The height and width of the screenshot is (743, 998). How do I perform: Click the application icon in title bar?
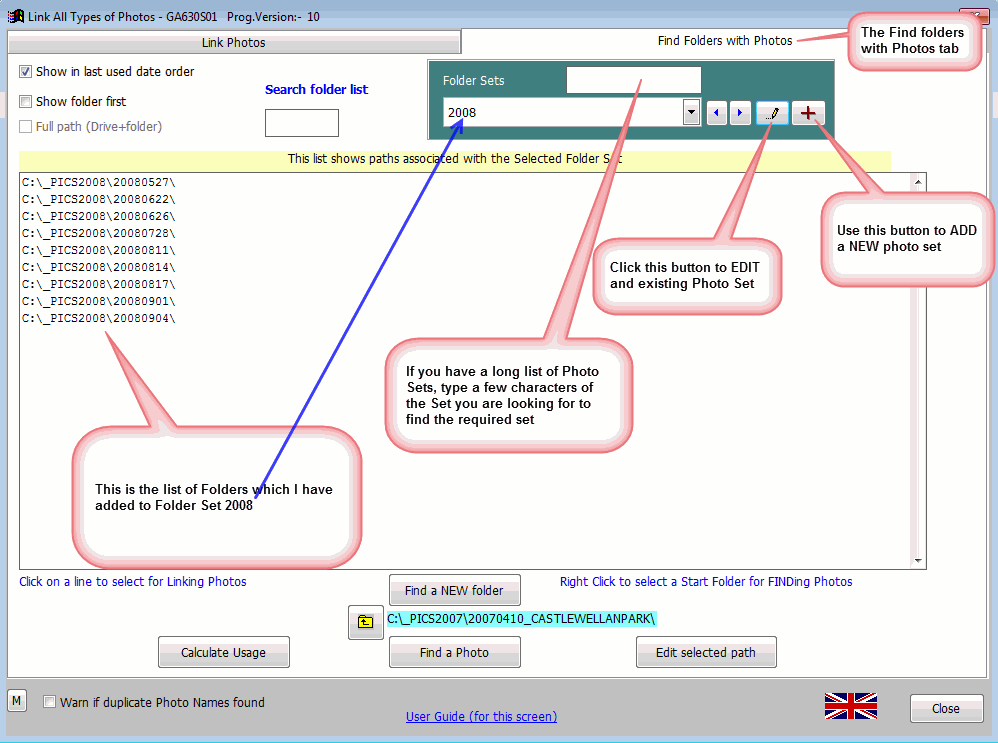tap(15, 16)
